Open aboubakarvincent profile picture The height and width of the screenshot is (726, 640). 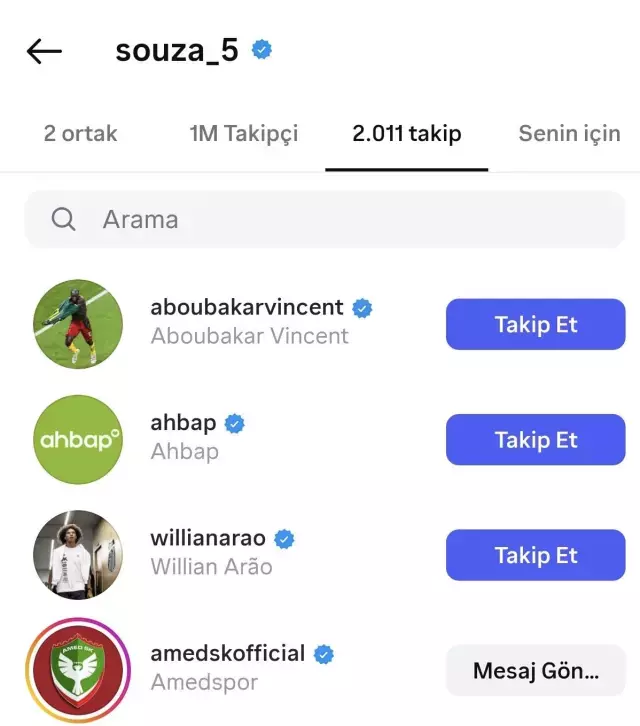pyautogui.click(x=78, y=324)
